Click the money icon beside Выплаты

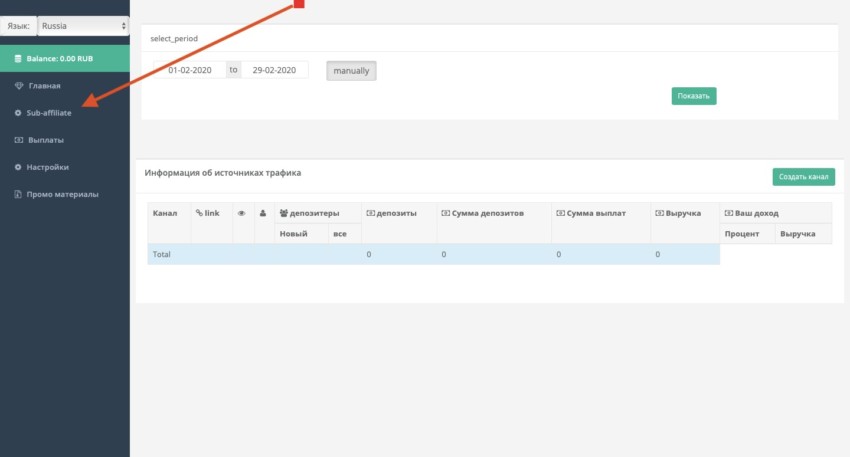click(18, 140)
